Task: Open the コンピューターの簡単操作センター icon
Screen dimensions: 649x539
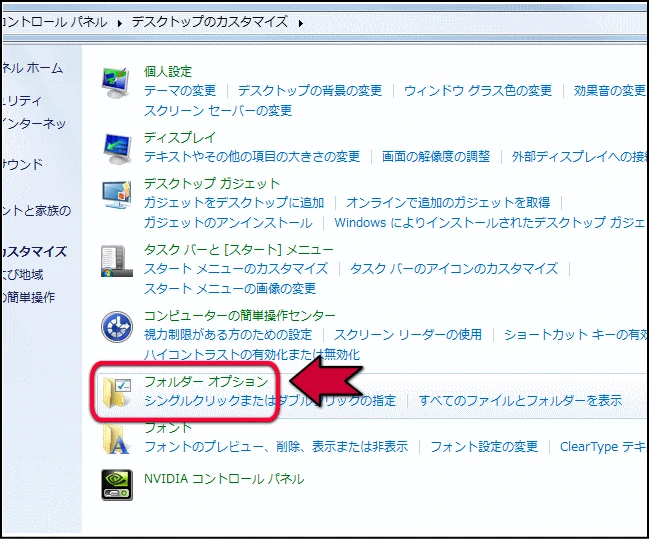Action: 117,327
